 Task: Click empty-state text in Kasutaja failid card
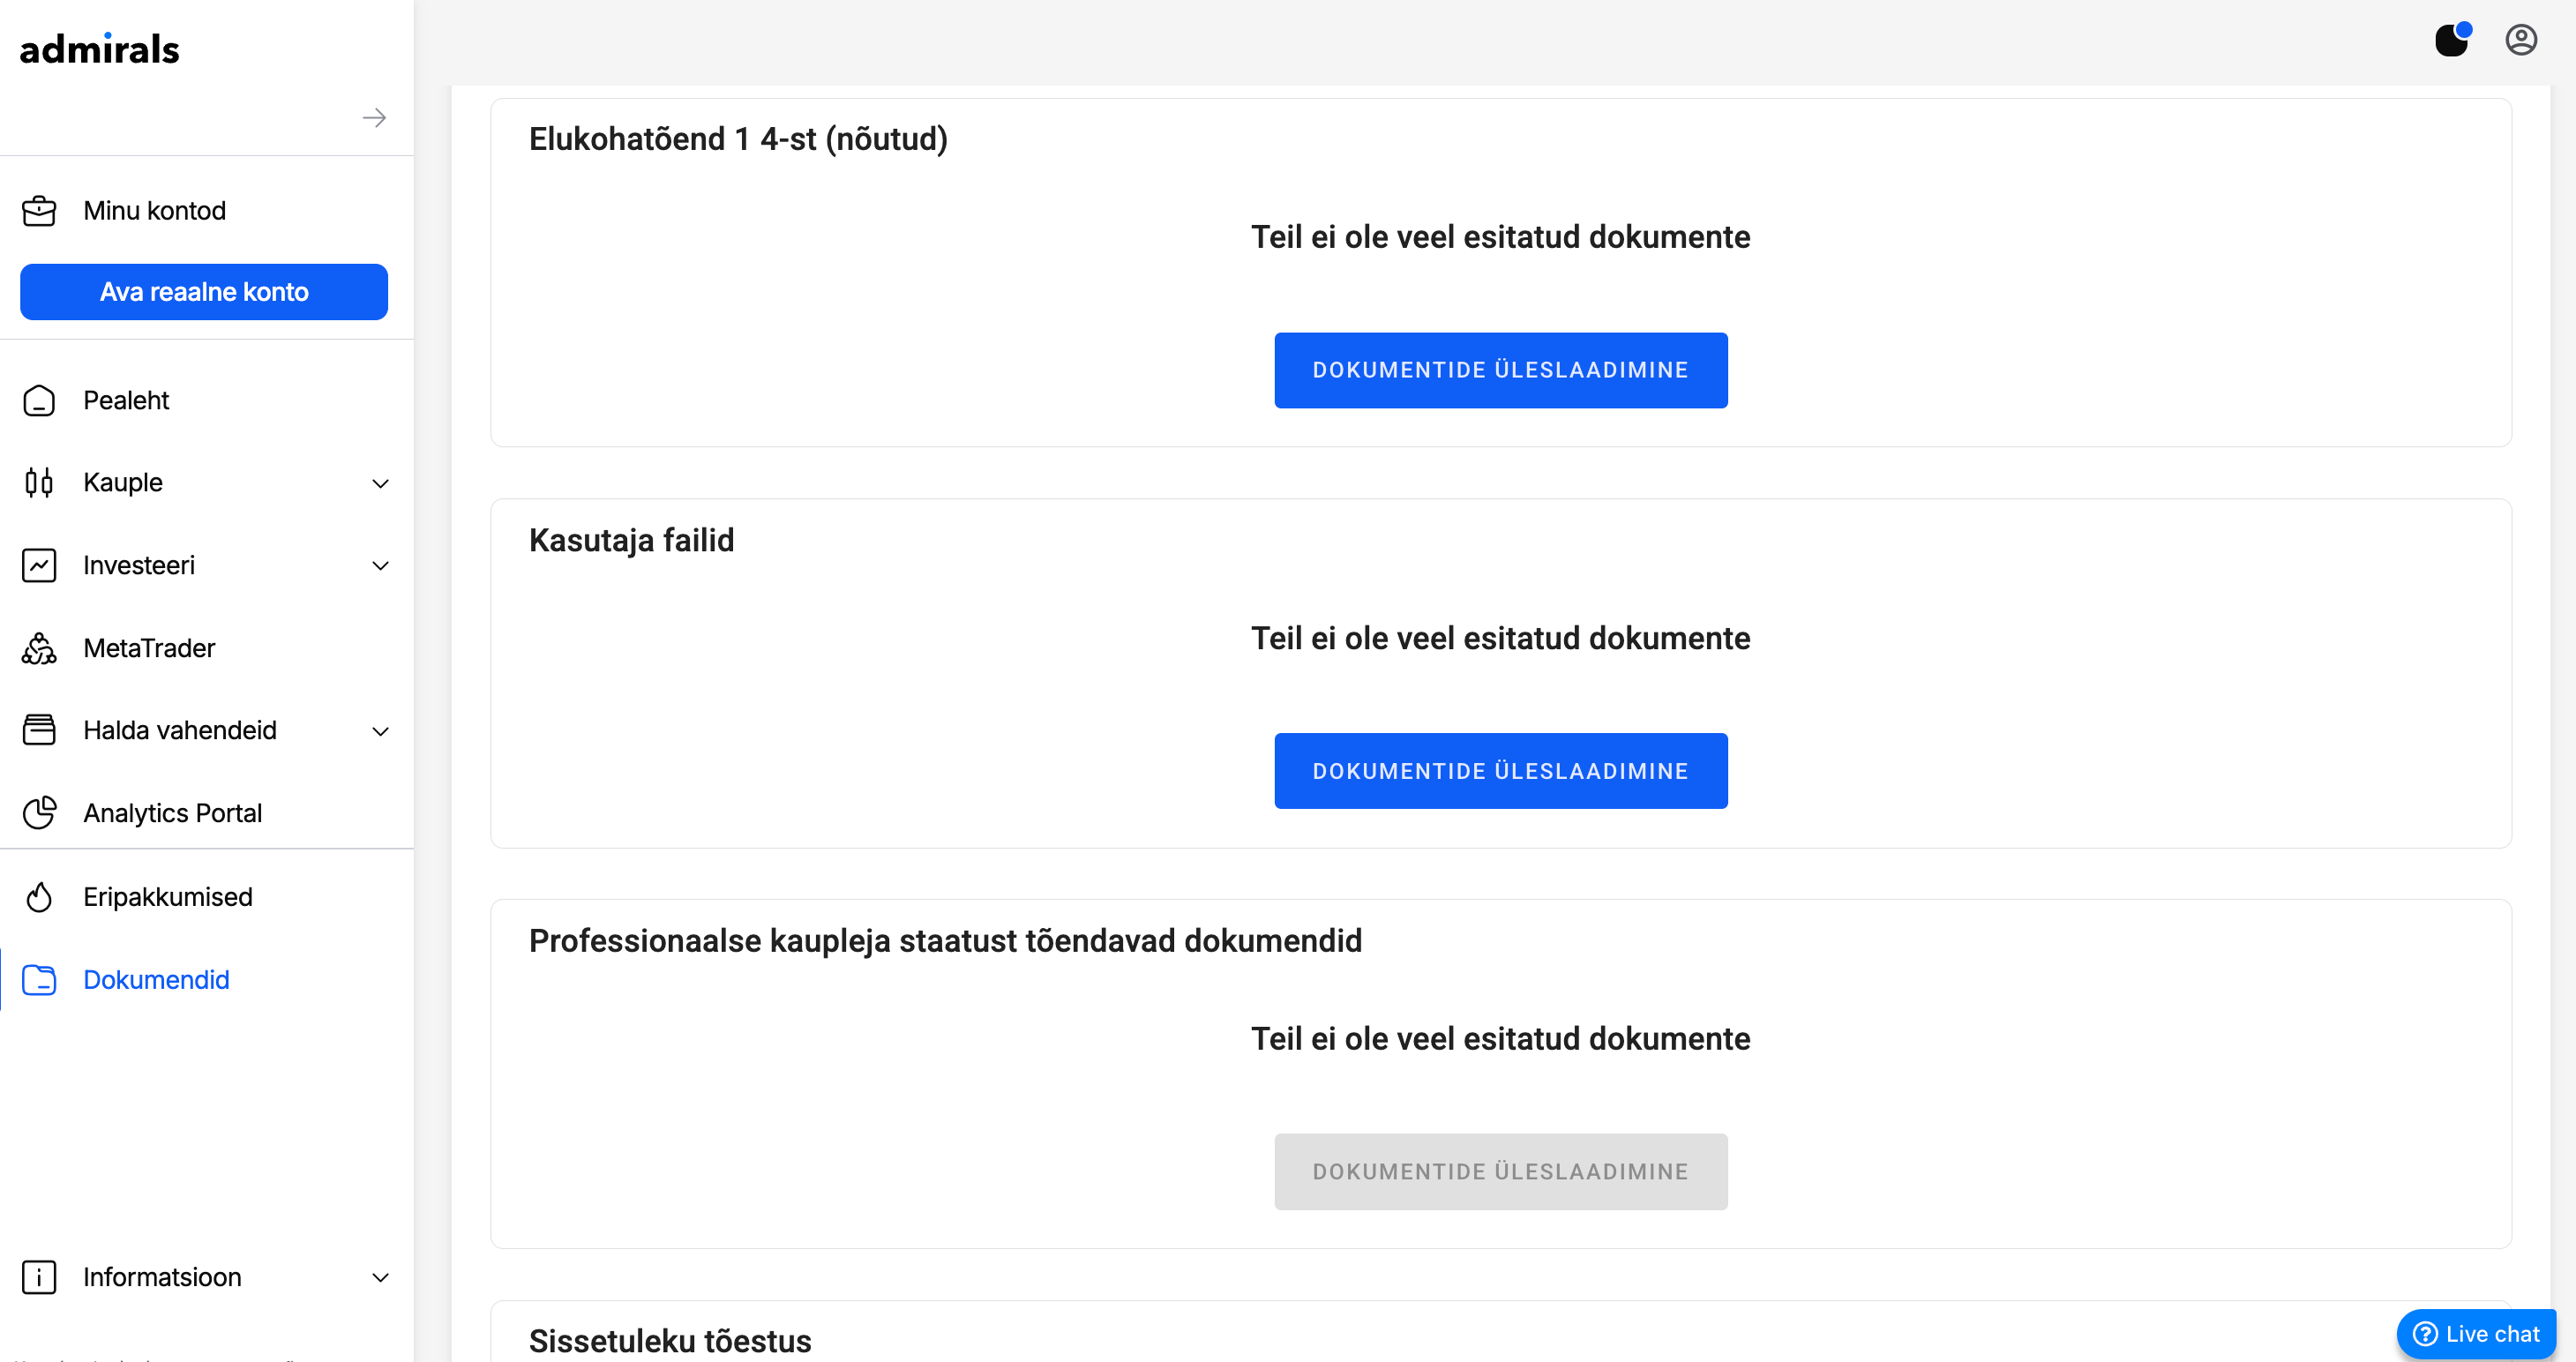point(1500,638)
